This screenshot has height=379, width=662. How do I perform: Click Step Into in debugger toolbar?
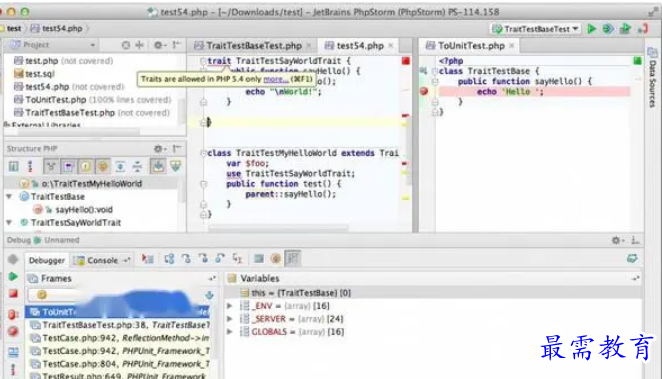point(186,259)
